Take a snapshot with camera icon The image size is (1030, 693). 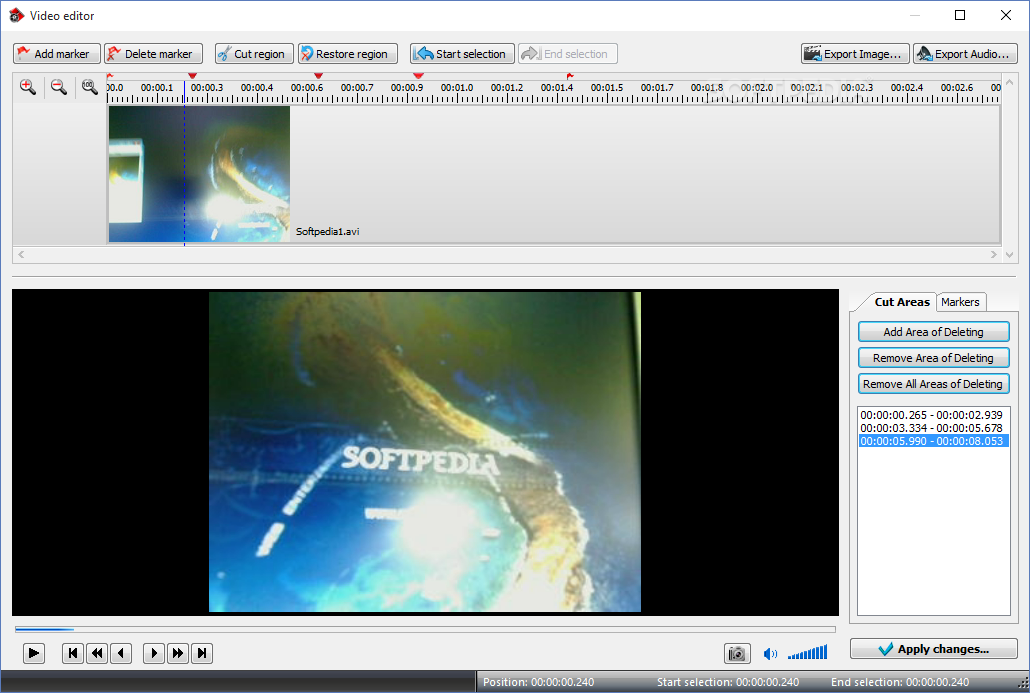pyautogui.click(x=737, y=654)
